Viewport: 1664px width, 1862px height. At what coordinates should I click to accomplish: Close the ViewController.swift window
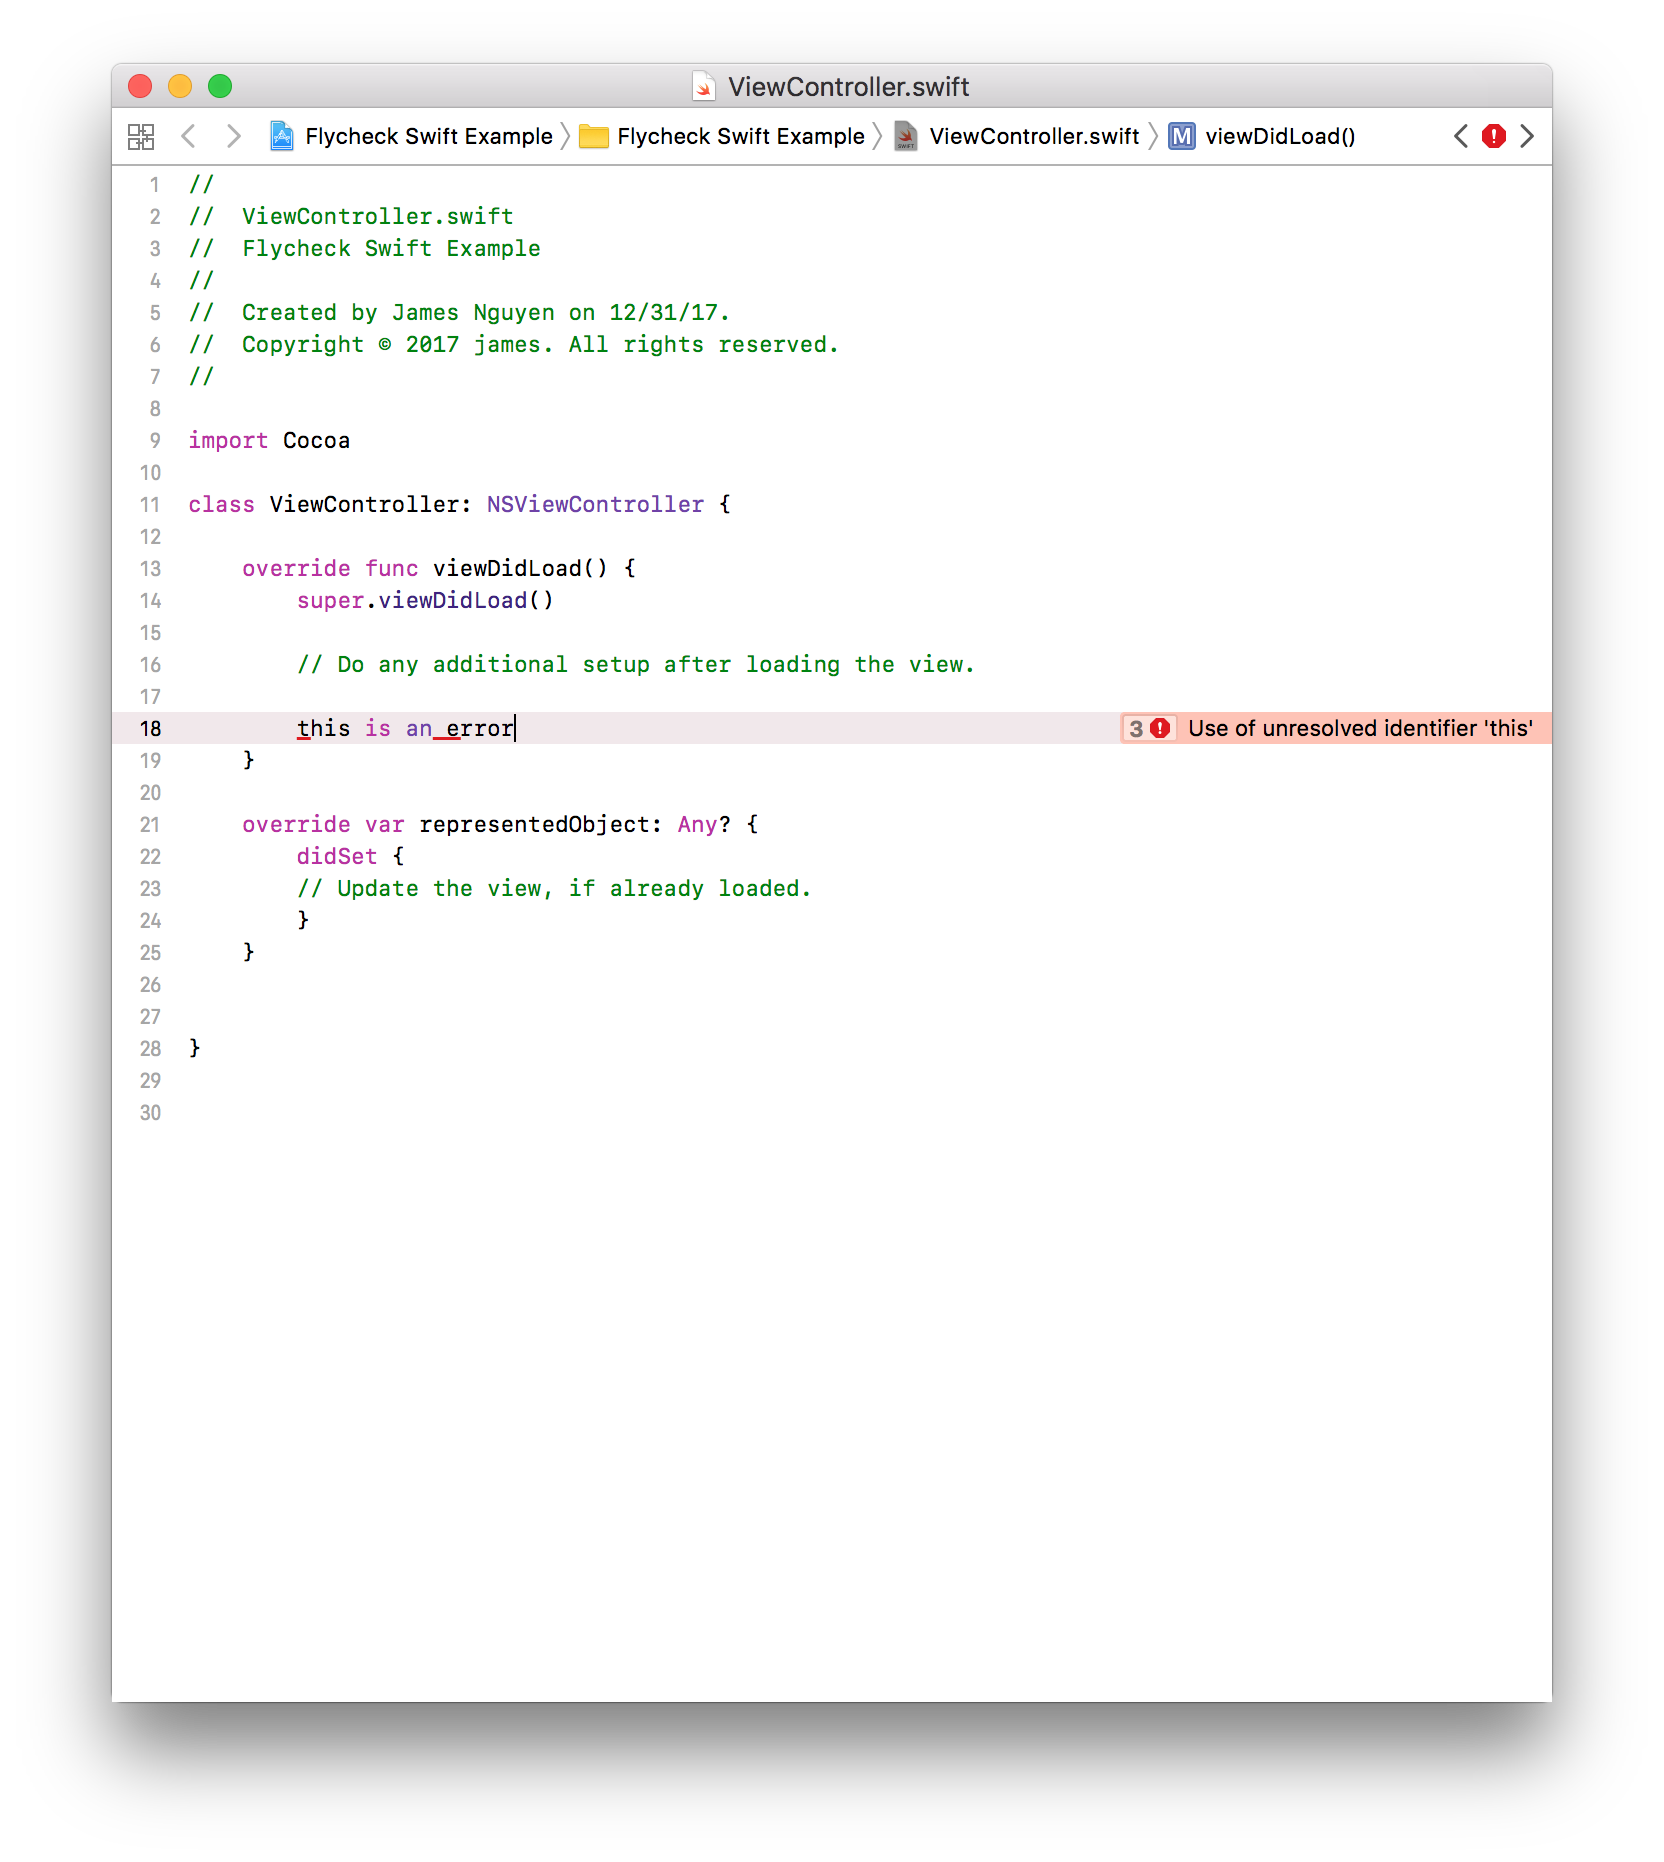pyautogui.click(x=140, y=87)
